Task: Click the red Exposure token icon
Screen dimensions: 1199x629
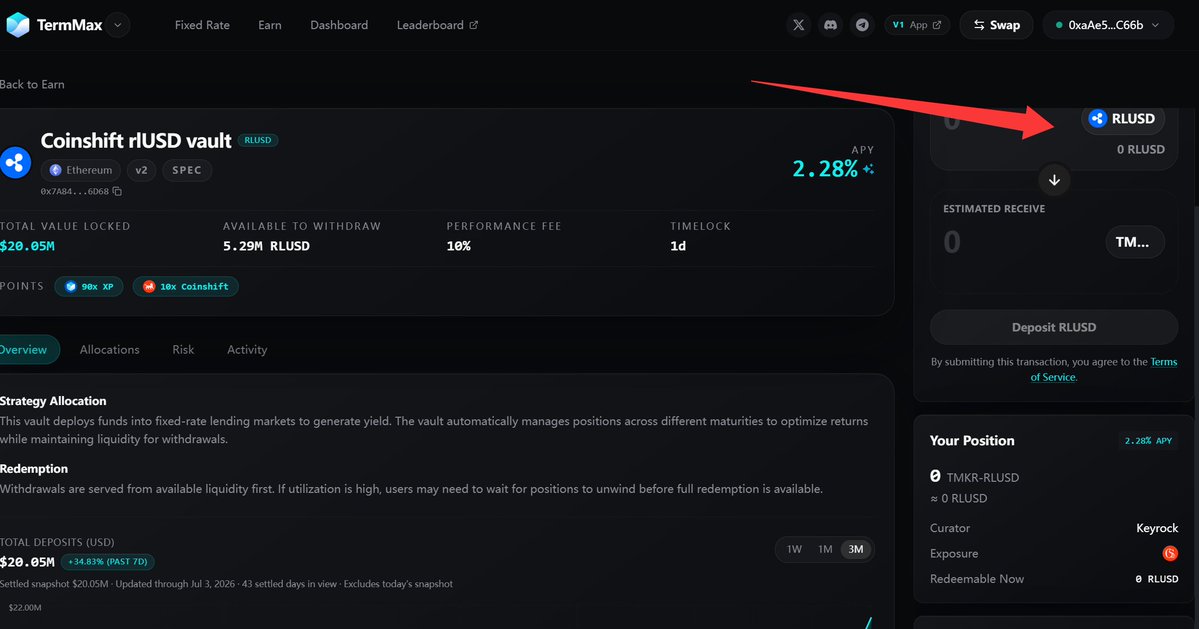Action: (x=1170, y=553)
